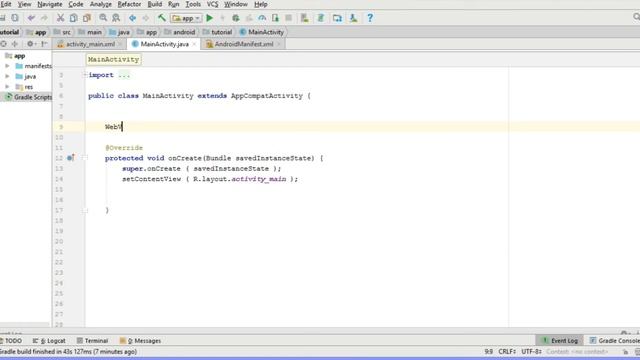
Task: Open the Run menu
Action: [x=173, y=4]
